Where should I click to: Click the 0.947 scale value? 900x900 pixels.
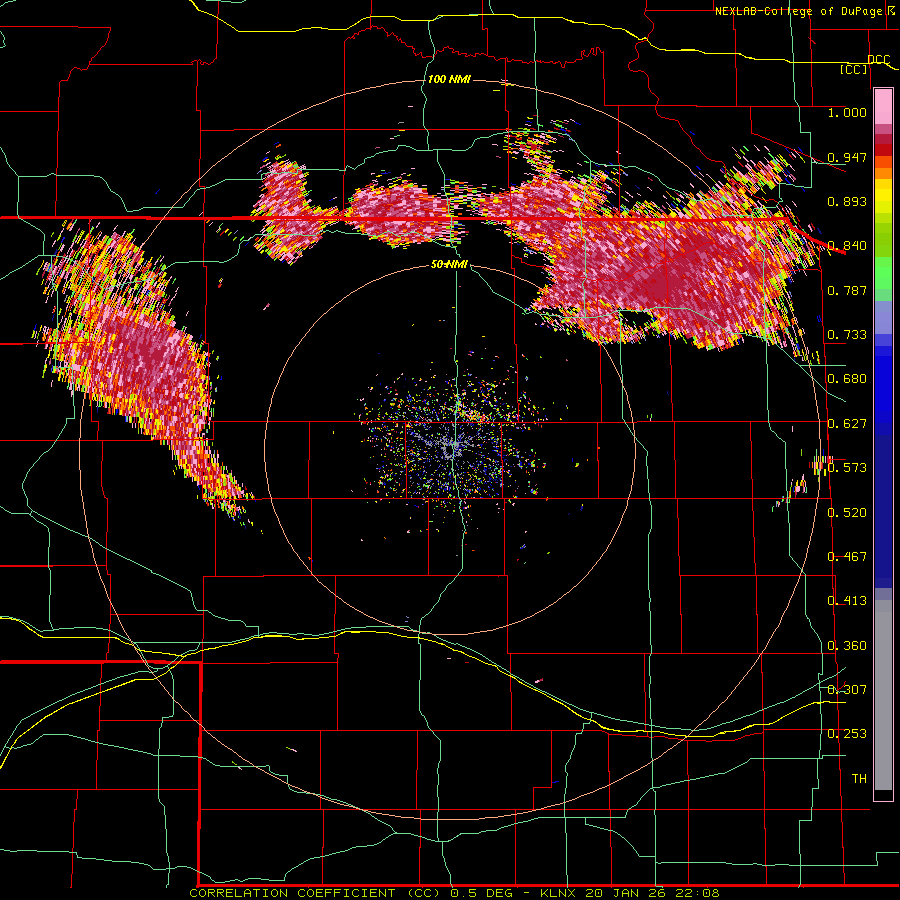(x=847, y=157)
